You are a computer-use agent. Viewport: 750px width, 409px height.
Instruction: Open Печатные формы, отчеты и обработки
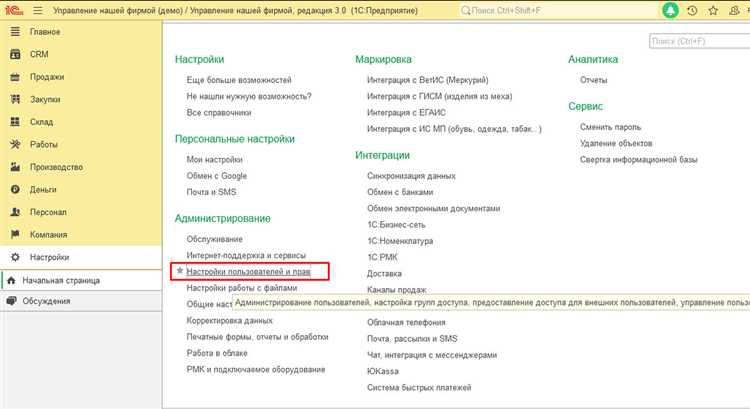tap(257, 336)
